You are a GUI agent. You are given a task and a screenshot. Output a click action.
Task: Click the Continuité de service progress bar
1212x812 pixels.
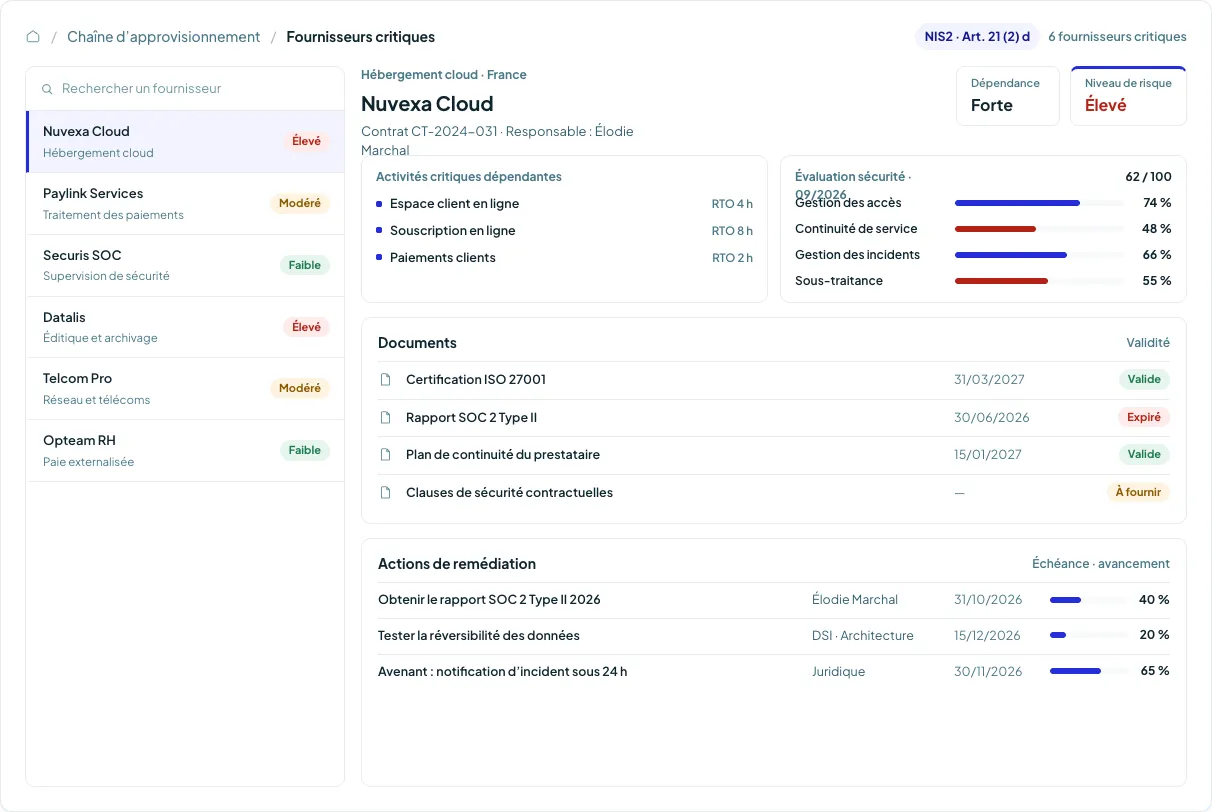pos(1039,229)
